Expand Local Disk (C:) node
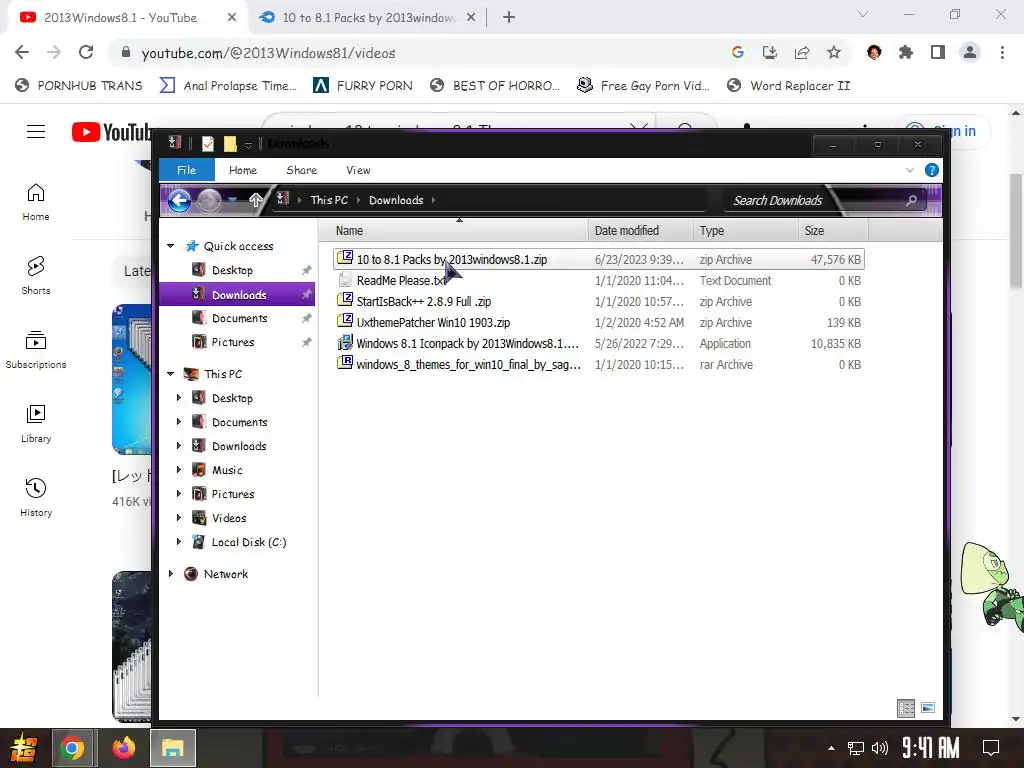 (x=179, y=541)
